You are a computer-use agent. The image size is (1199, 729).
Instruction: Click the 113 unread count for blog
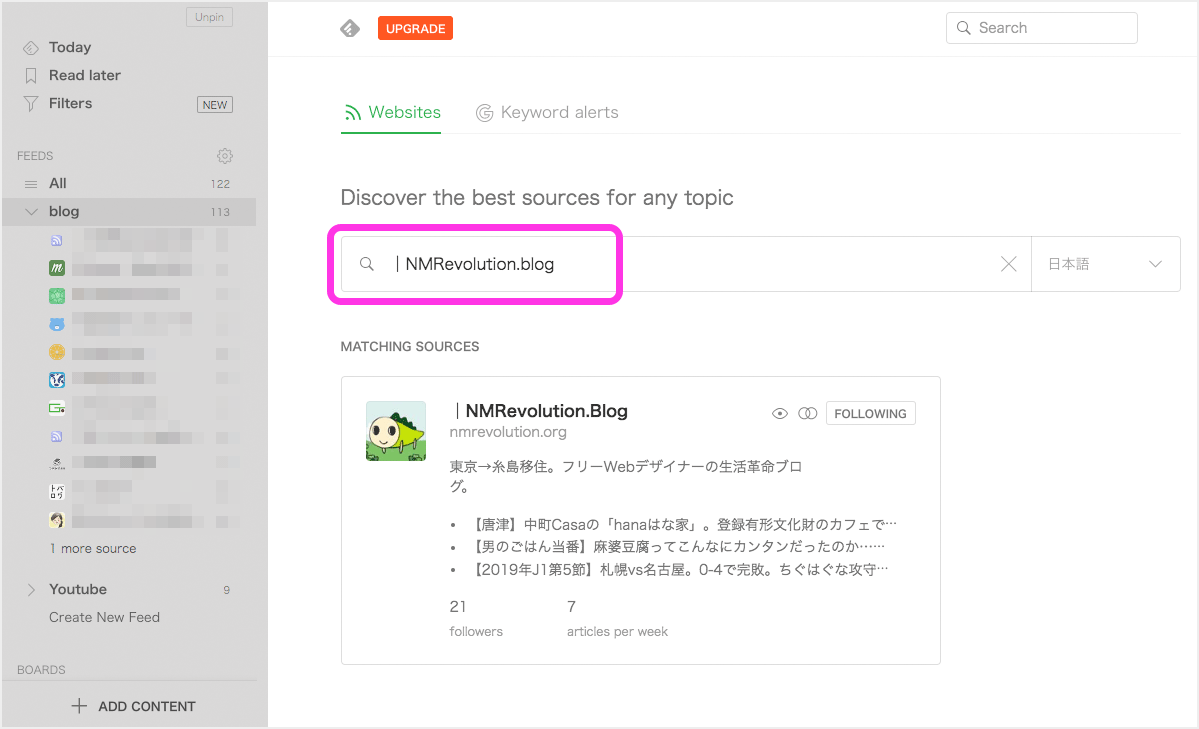point(220,213)
